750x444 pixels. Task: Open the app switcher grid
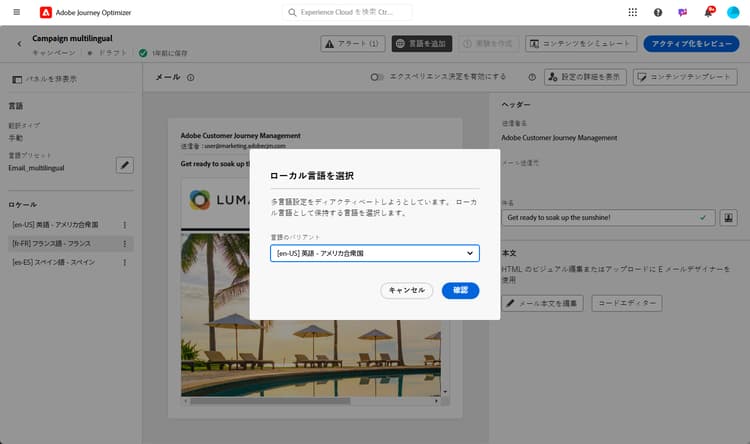click(632, 12)
